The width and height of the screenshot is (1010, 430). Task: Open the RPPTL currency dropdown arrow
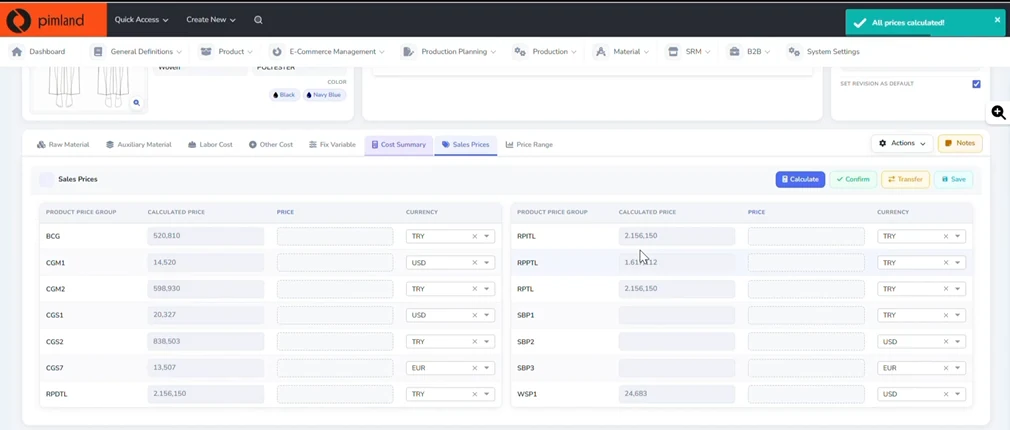[x=957, y=263]
